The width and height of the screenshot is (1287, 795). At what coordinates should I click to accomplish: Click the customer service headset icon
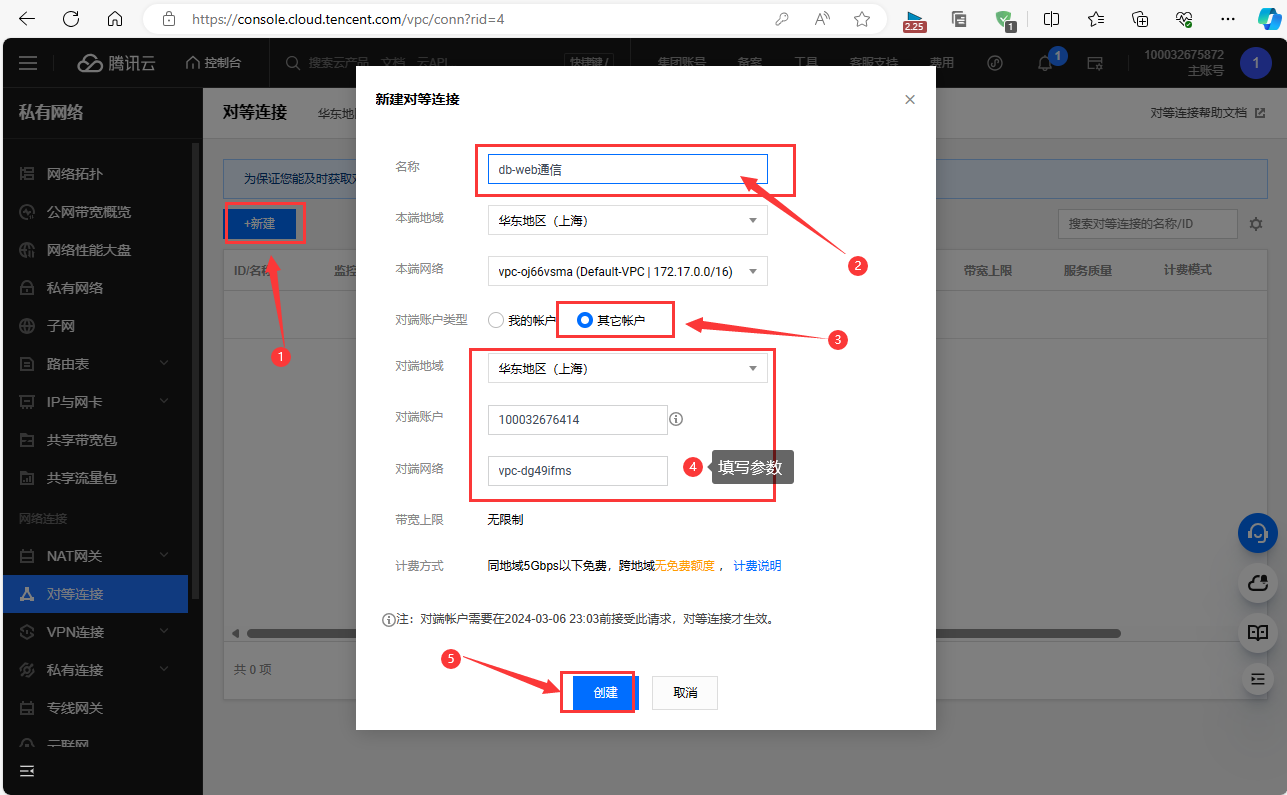1257,532
